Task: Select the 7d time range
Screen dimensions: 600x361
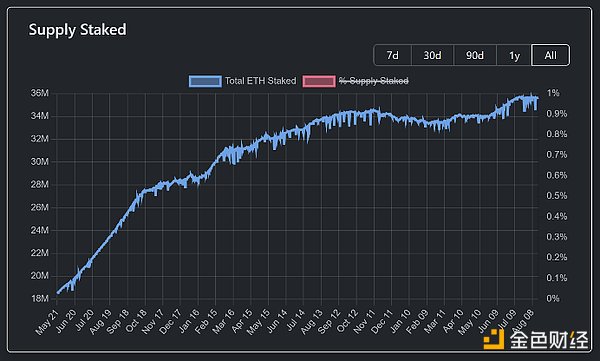Action: [393, 56]
